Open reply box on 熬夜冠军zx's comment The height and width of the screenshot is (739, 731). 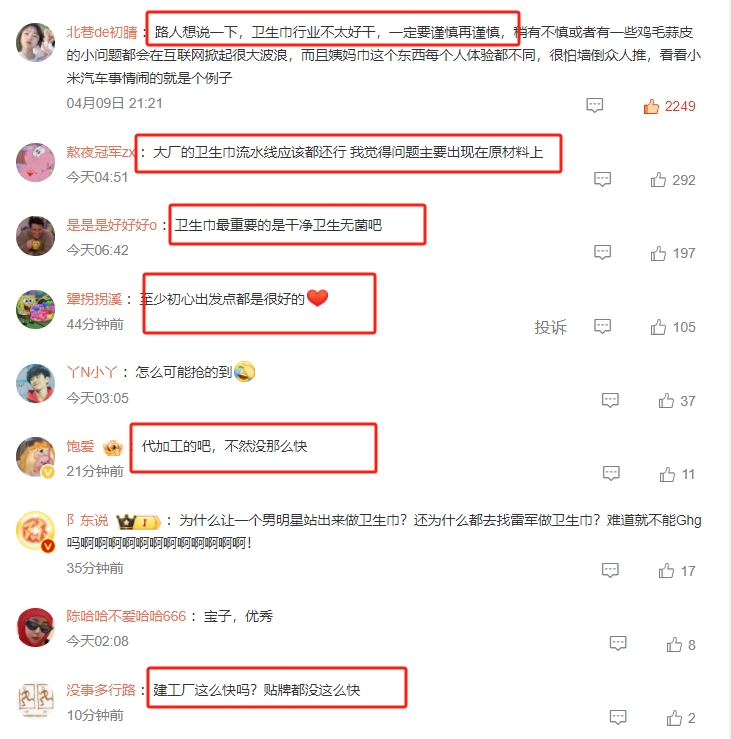602,179
